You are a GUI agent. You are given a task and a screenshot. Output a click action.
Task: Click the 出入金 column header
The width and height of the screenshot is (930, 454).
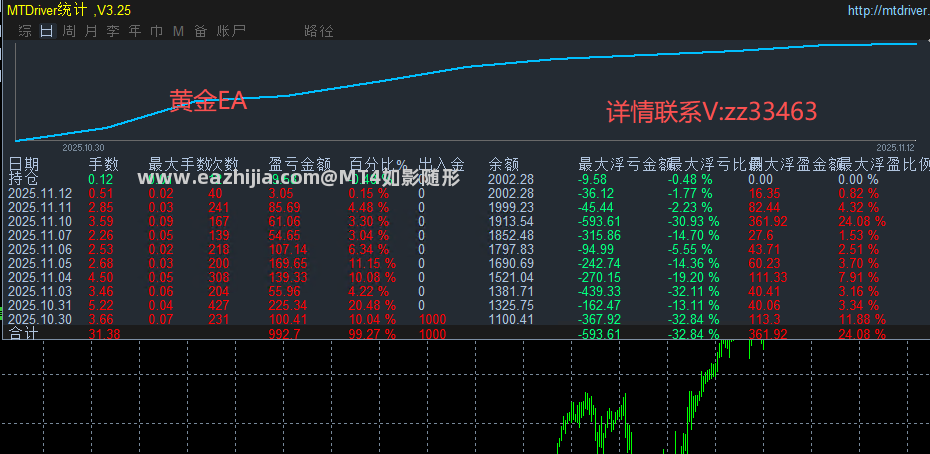[x=441, y=164]
